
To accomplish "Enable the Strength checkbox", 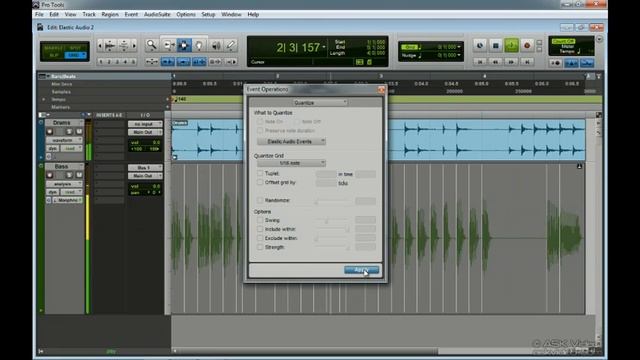I will click(x=260, y=247).
